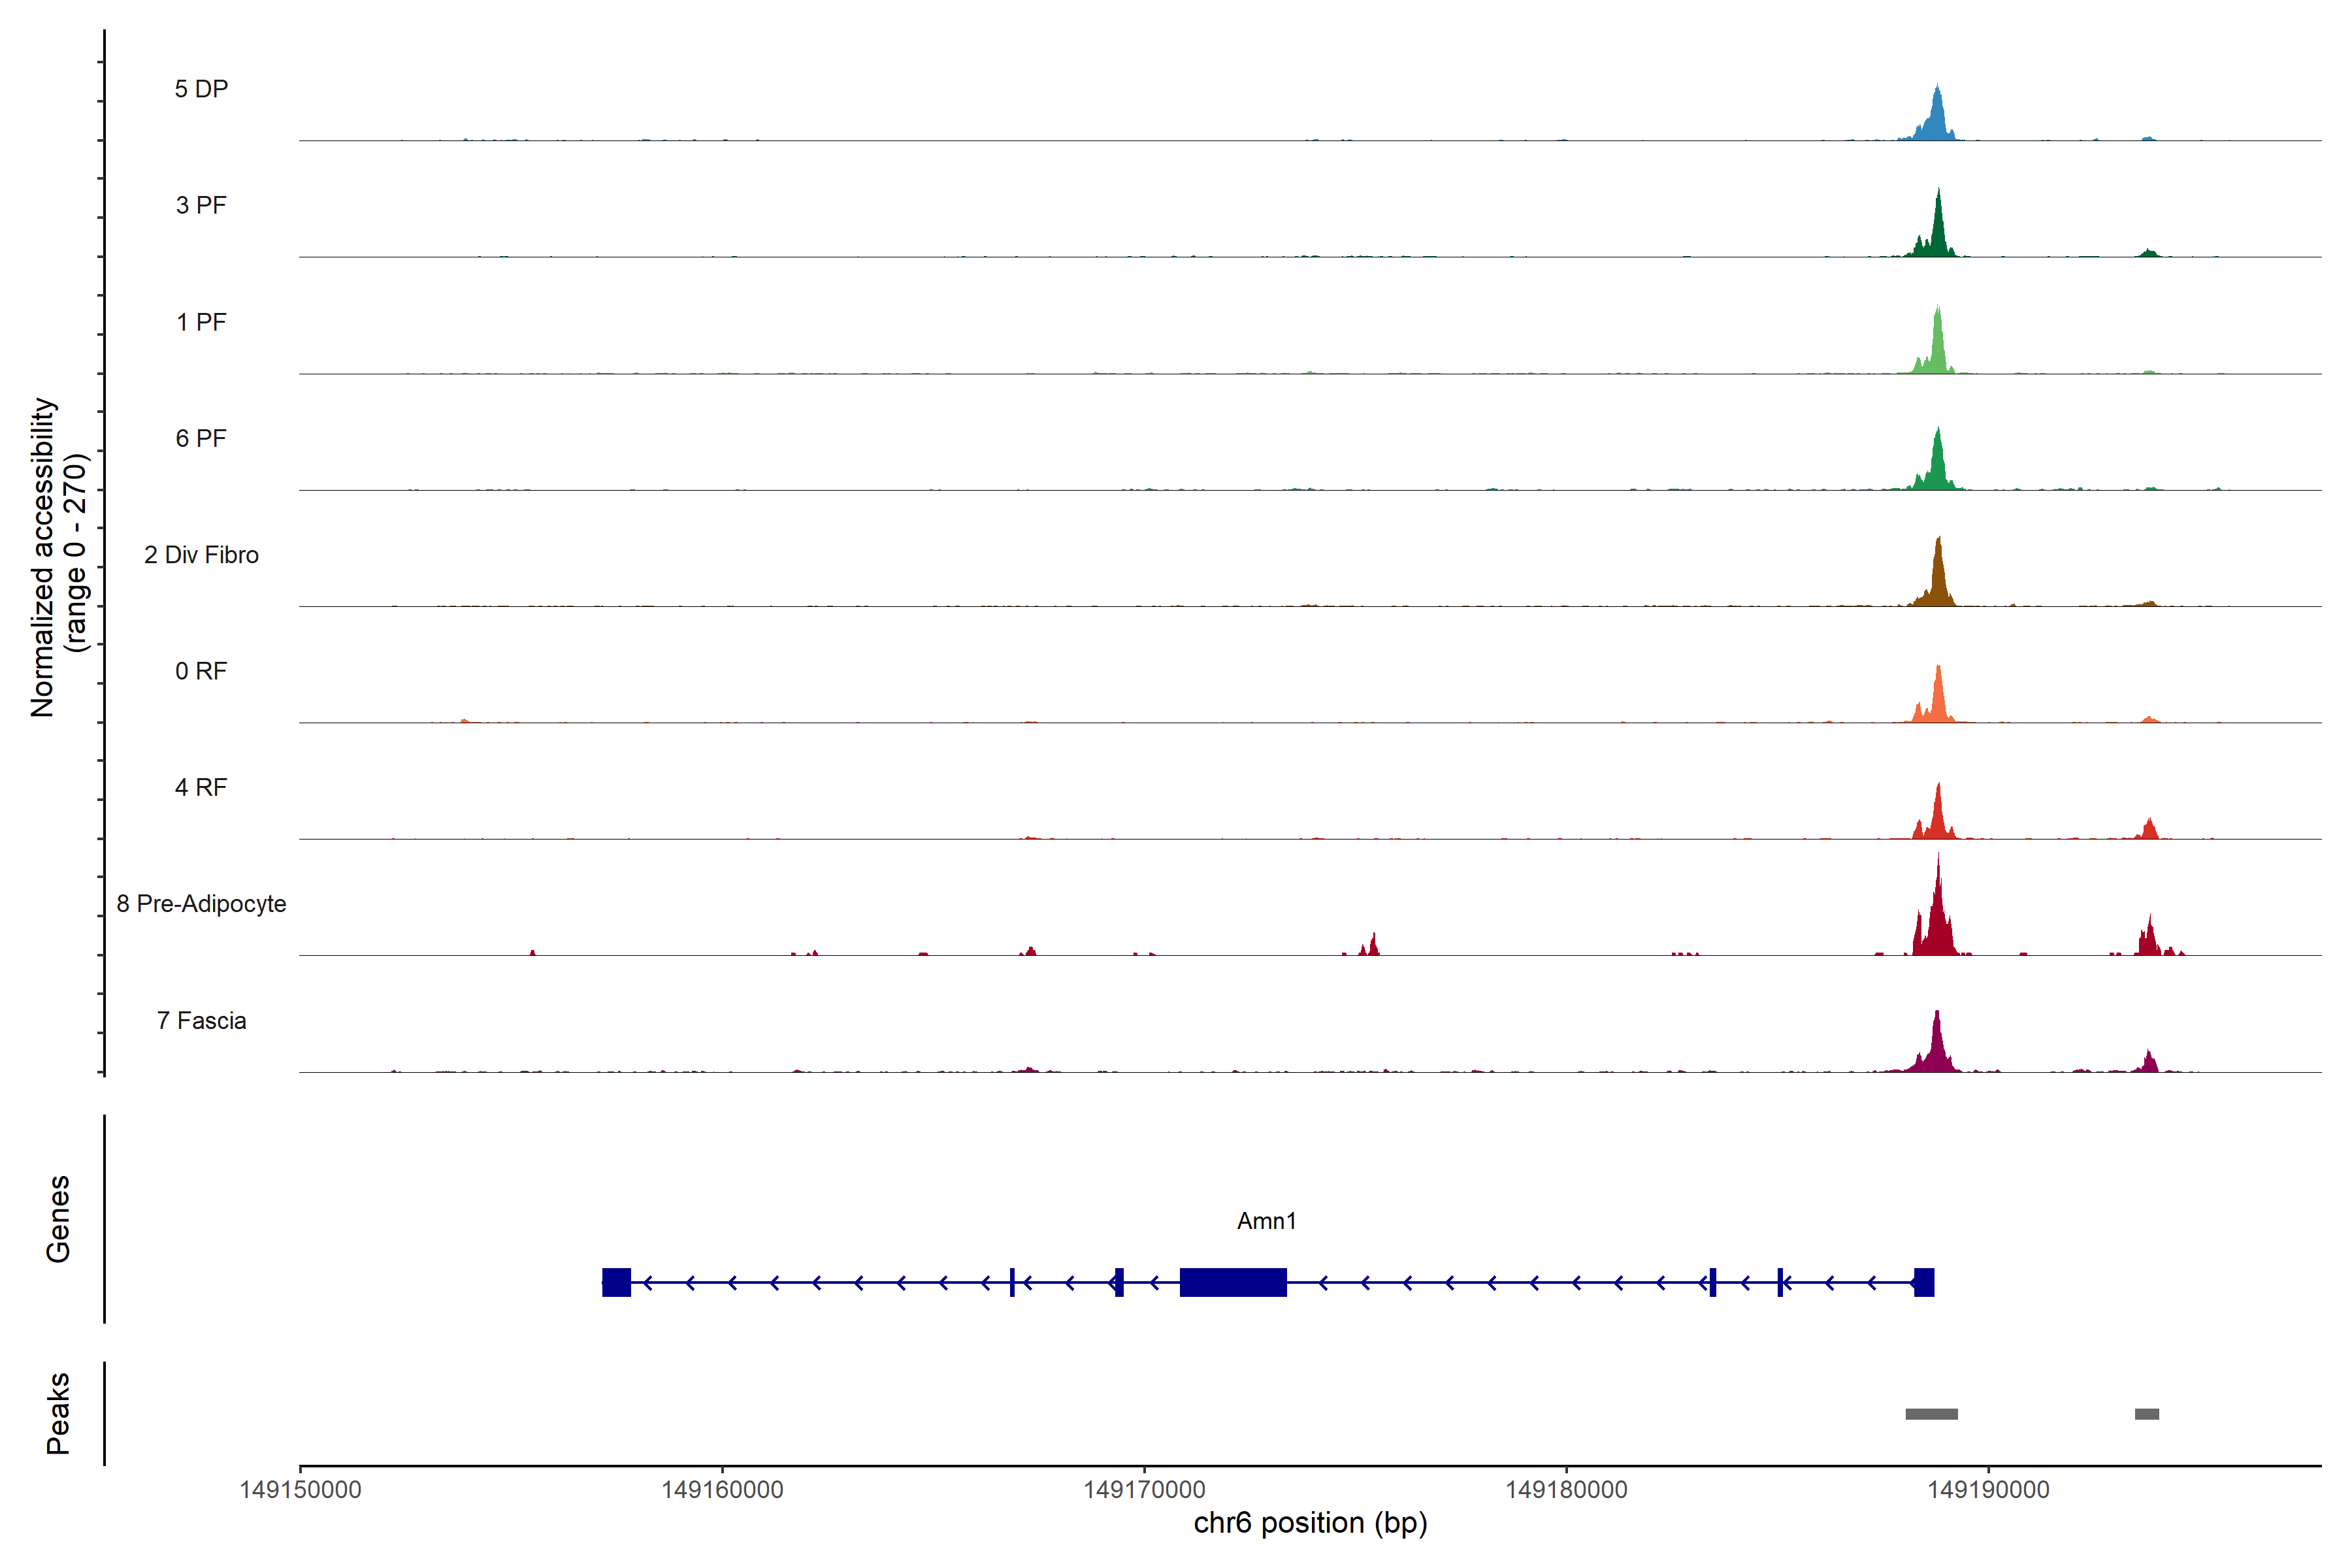The height and width of the screenshot is (1568, 2352).
Task: Click the 3 PF track label
Action: pos(201,205)
